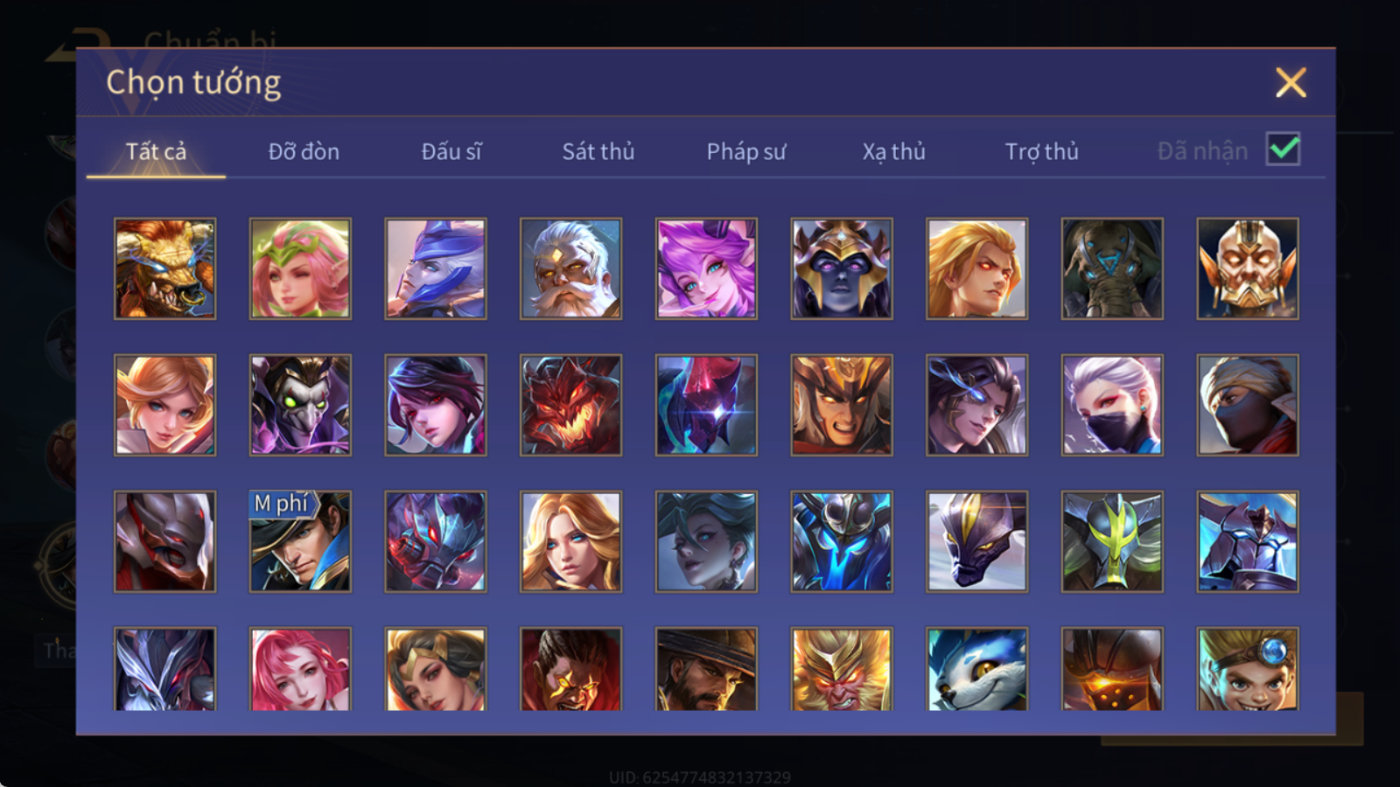
Task: Choose the red demon face hero
Action: point(571,405)
